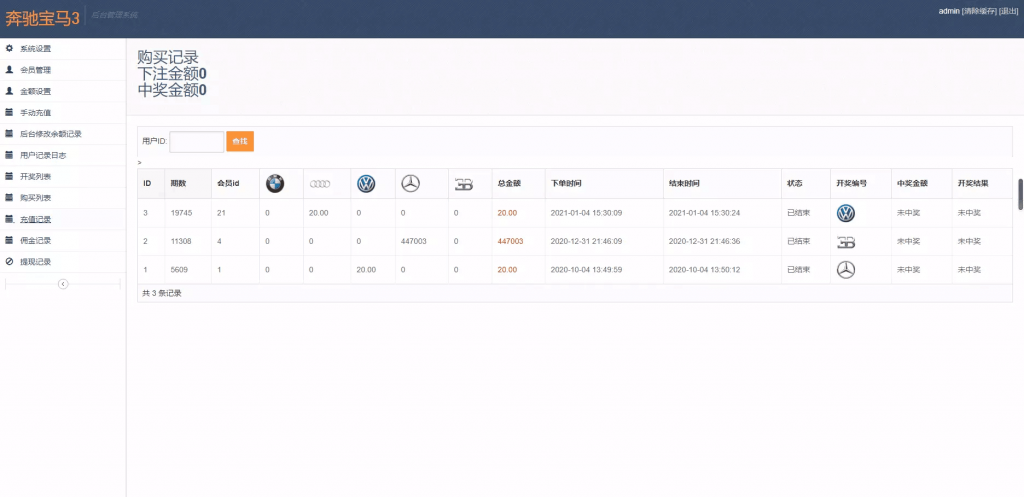Collapse the sidebar with the arrow button
The height and width of the screenshot is (497, 1024).
coord(63,284)
